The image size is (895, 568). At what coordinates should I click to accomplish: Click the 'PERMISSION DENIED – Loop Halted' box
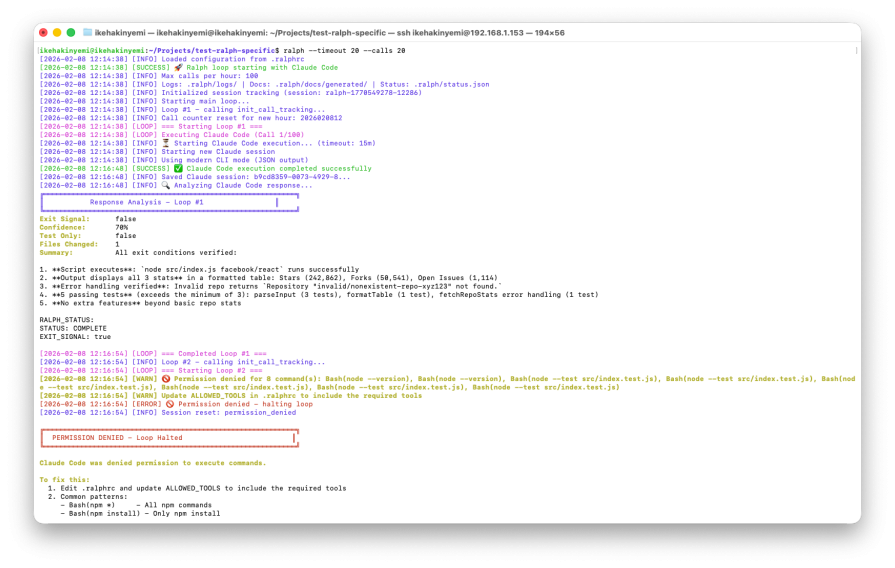[170, 438]
